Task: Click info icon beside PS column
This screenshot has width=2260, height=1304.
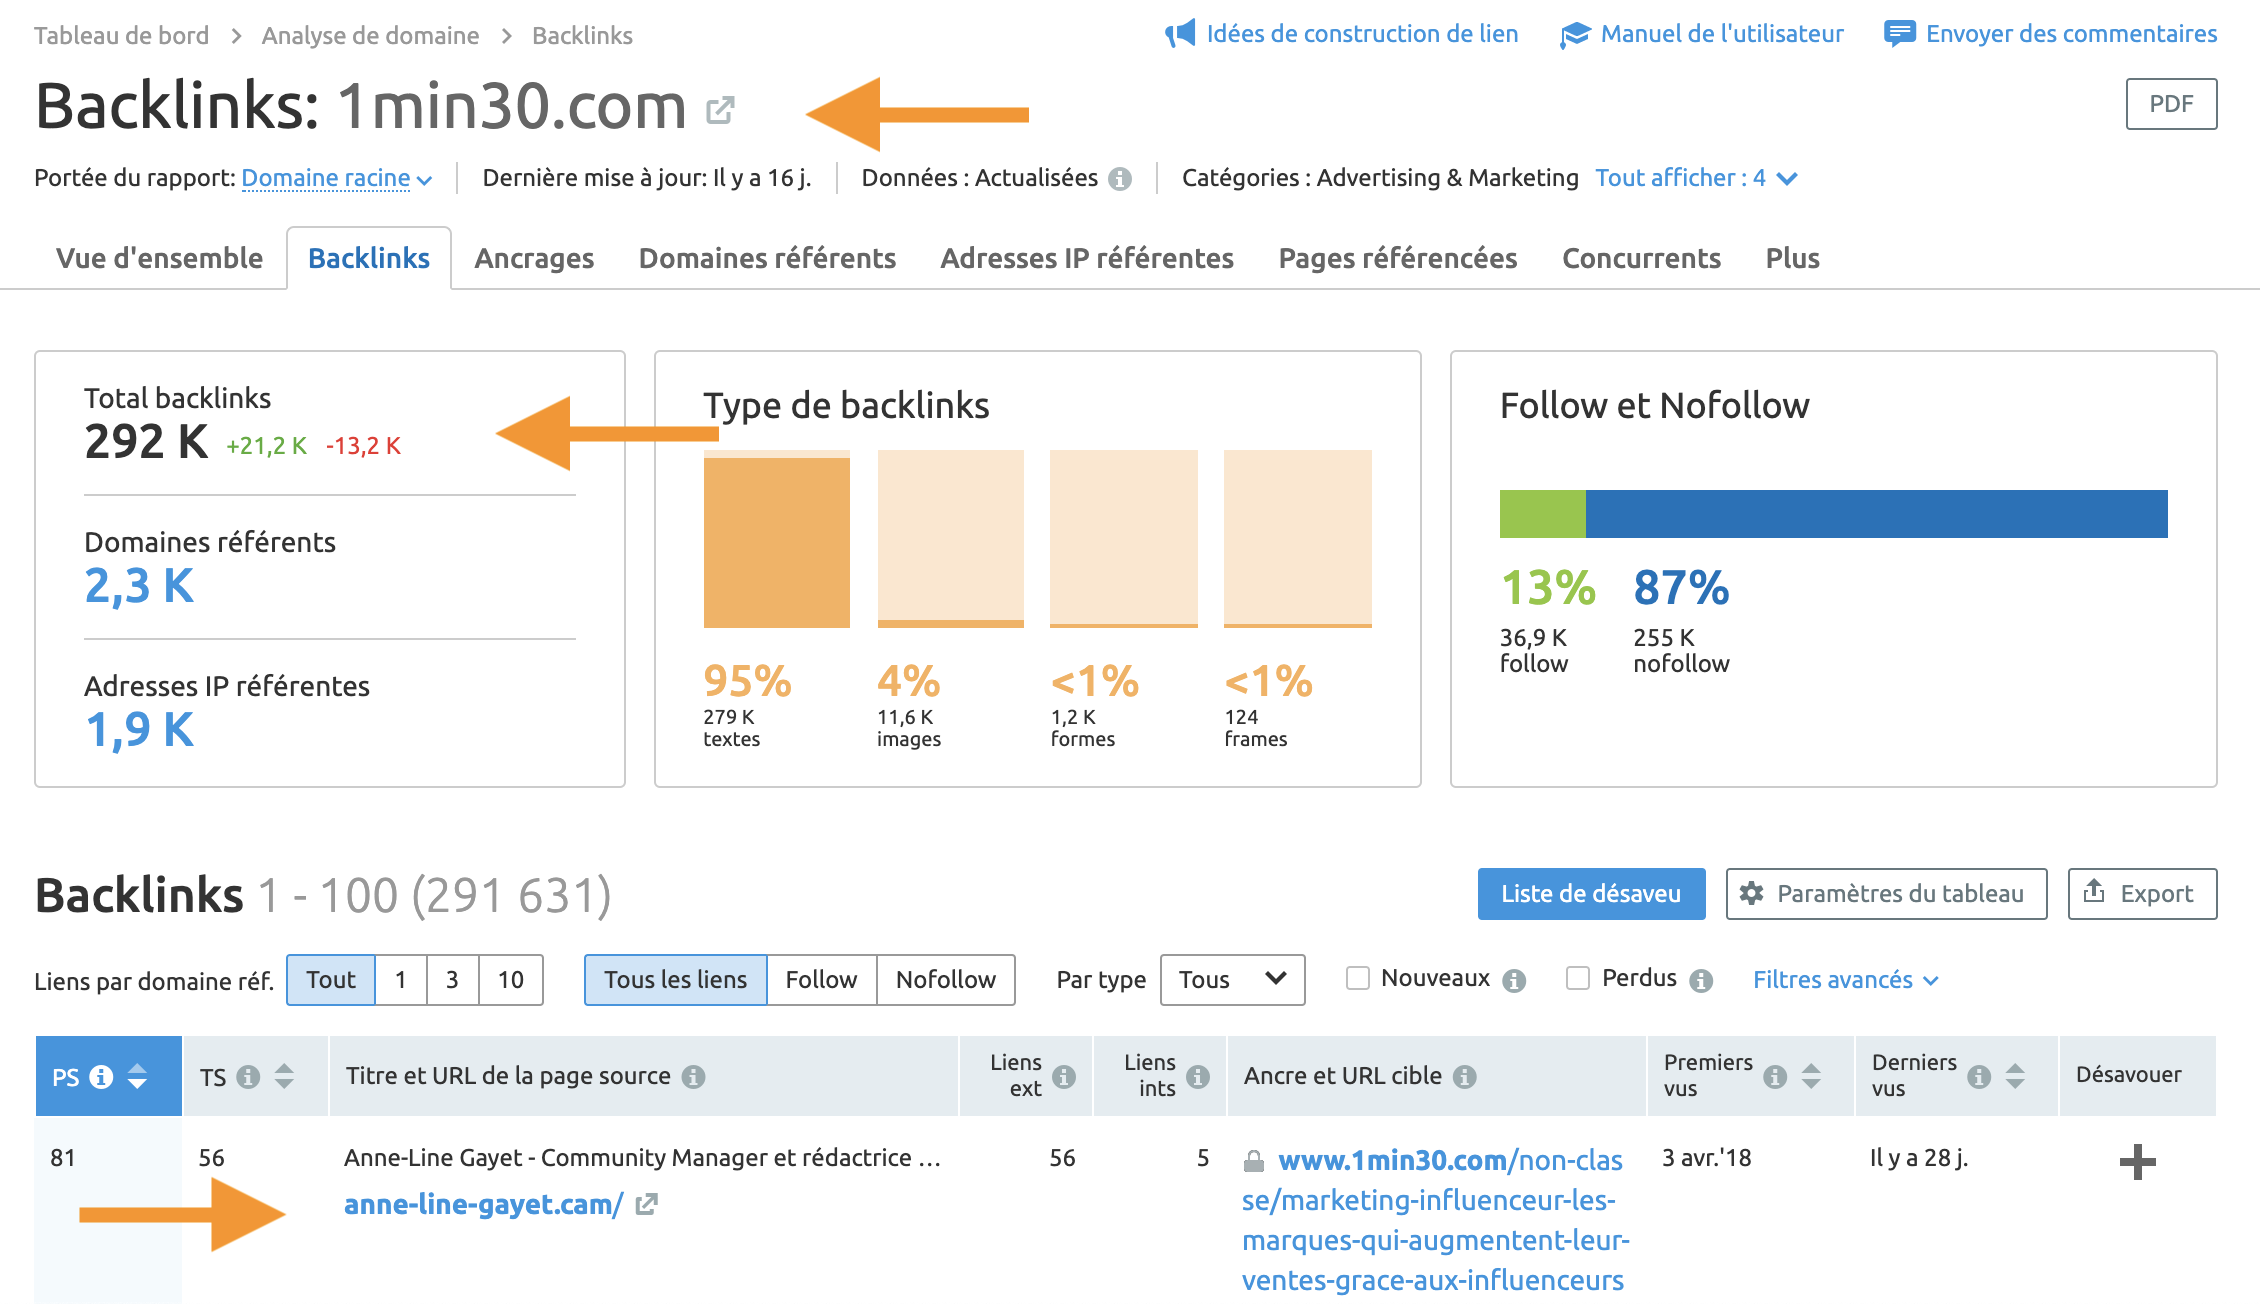Action: pyautogui.click(x=101, y=1077)
